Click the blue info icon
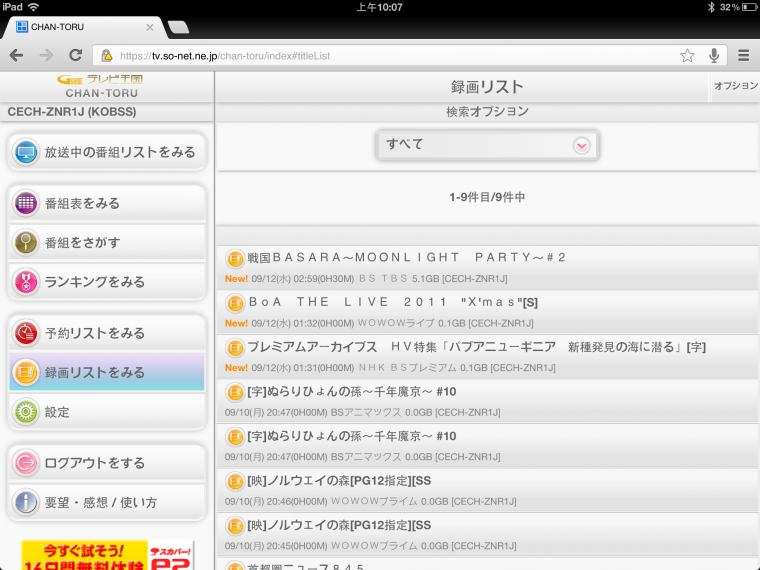Image resolution: width=760 pixels, height=570 pixels. click(26, 502)
